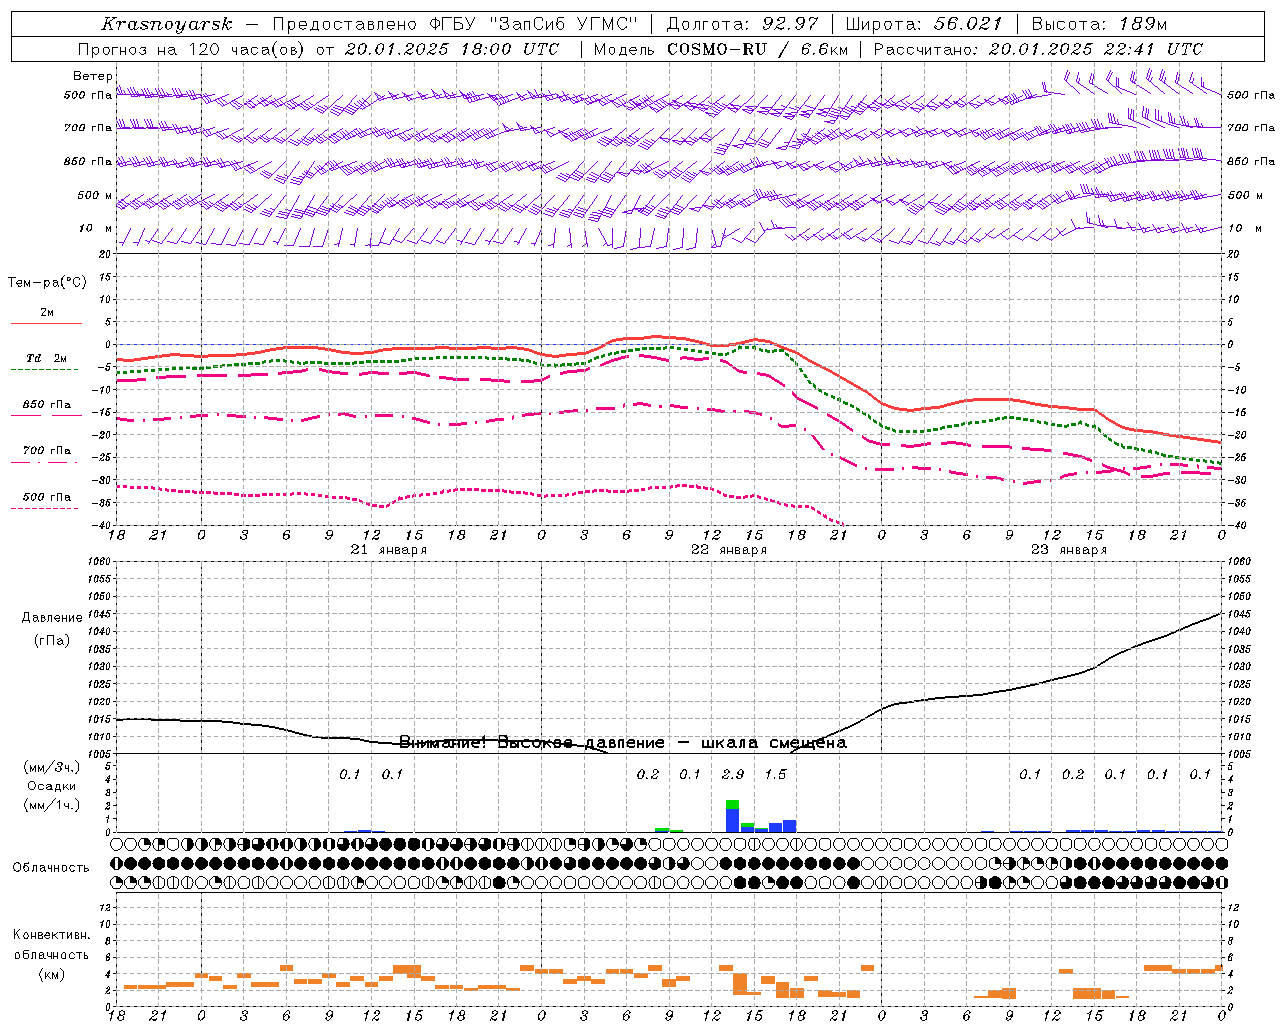
Task: Click the (км) convective cloud unit label
Action: tap(52, 974)
